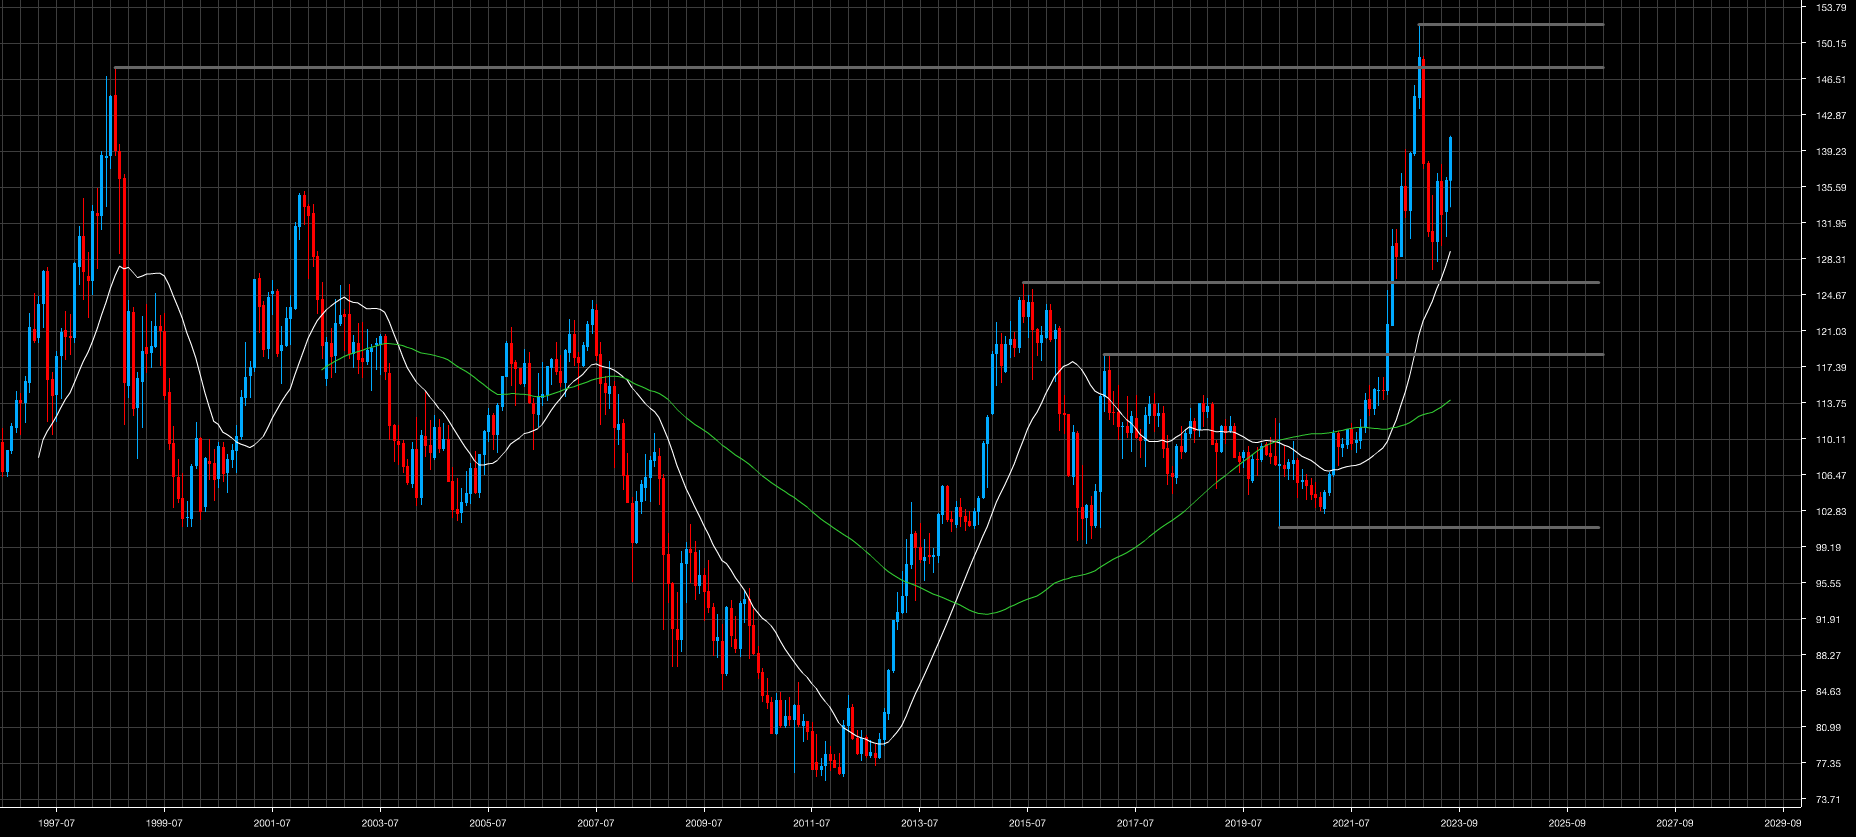Click the 135.59 price axis label

1831,188
